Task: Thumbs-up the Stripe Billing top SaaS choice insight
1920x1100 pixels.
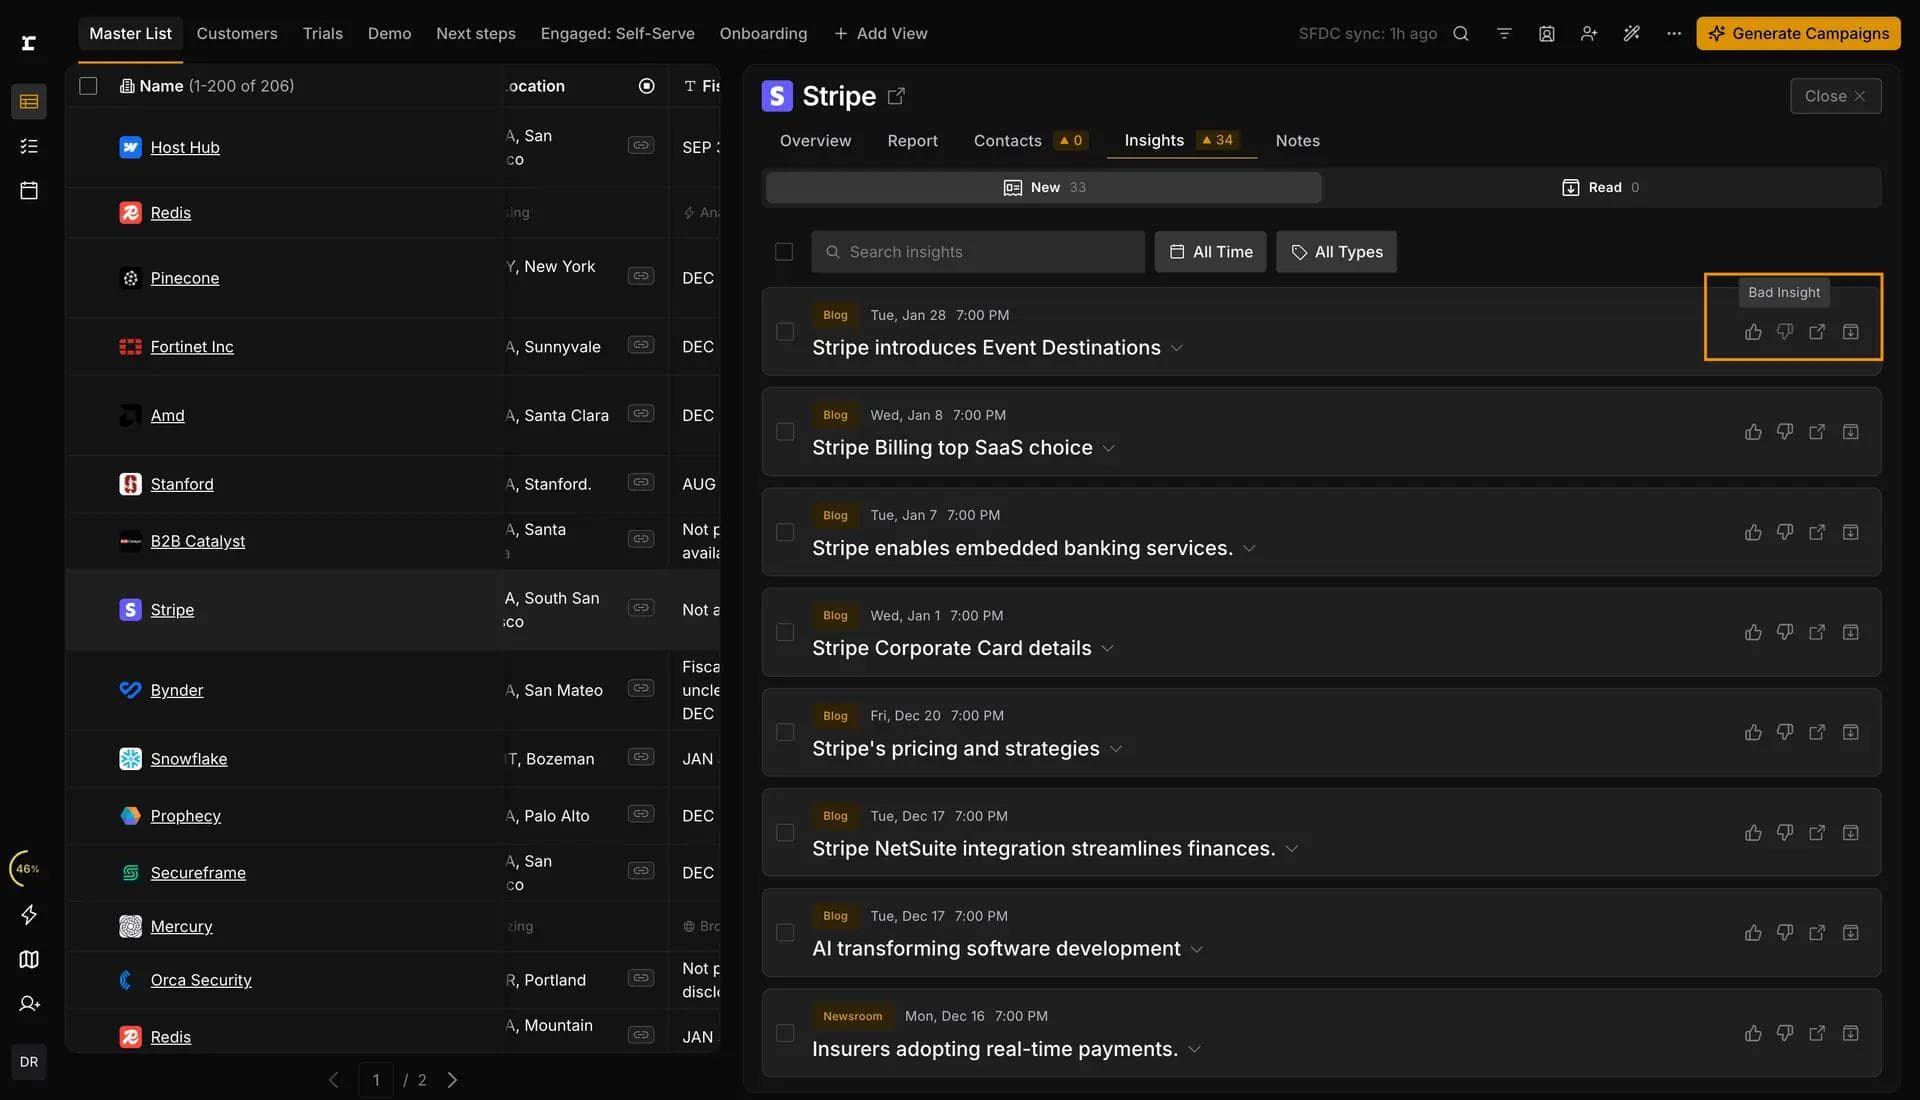Action: coord(1753,432)
